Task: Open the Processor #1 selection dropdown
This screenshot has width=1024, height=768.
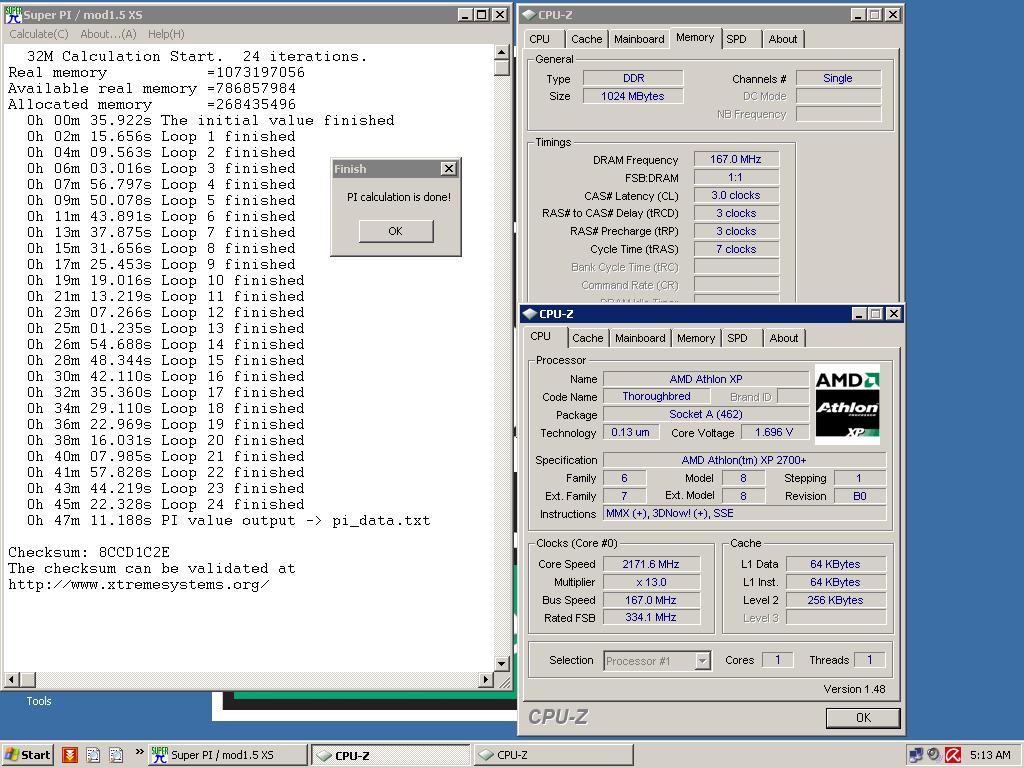Action: (x=702, y=661)
